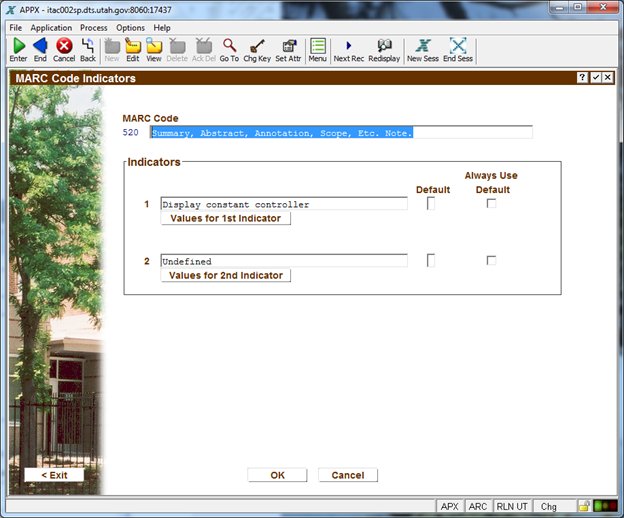624x518 pixels.
Task: Click the green Enter toolbar icon
Action: tap(18, 46)
